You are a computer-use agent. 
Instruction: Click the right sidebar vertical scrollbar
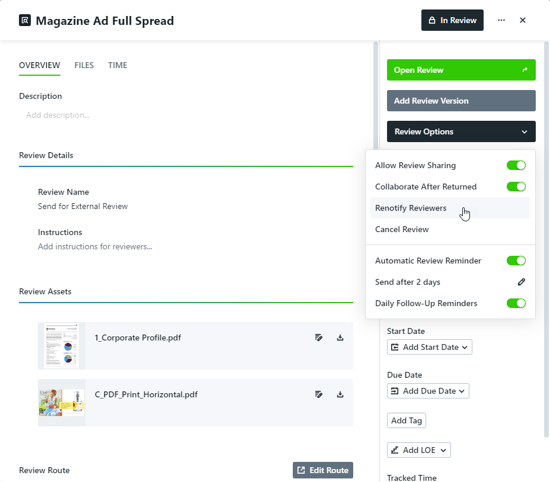546,239
